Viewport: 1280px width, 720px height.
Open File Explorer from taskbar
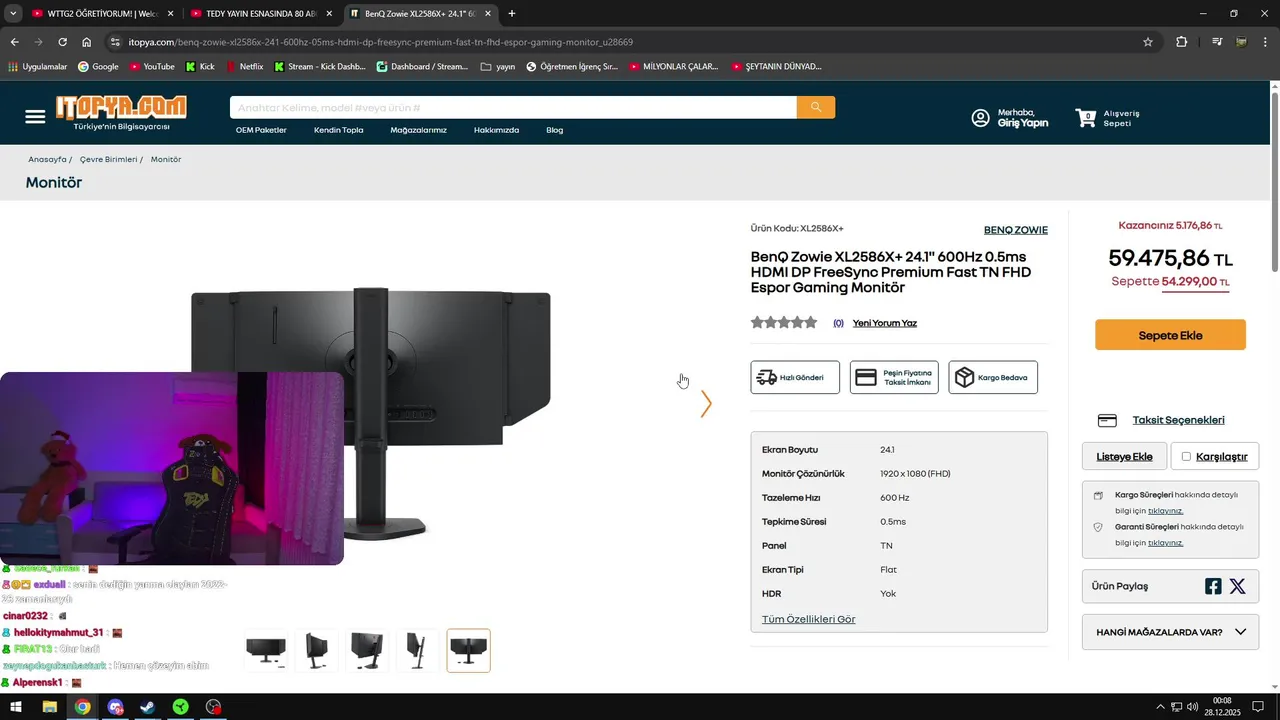click(x=49, y=707)
